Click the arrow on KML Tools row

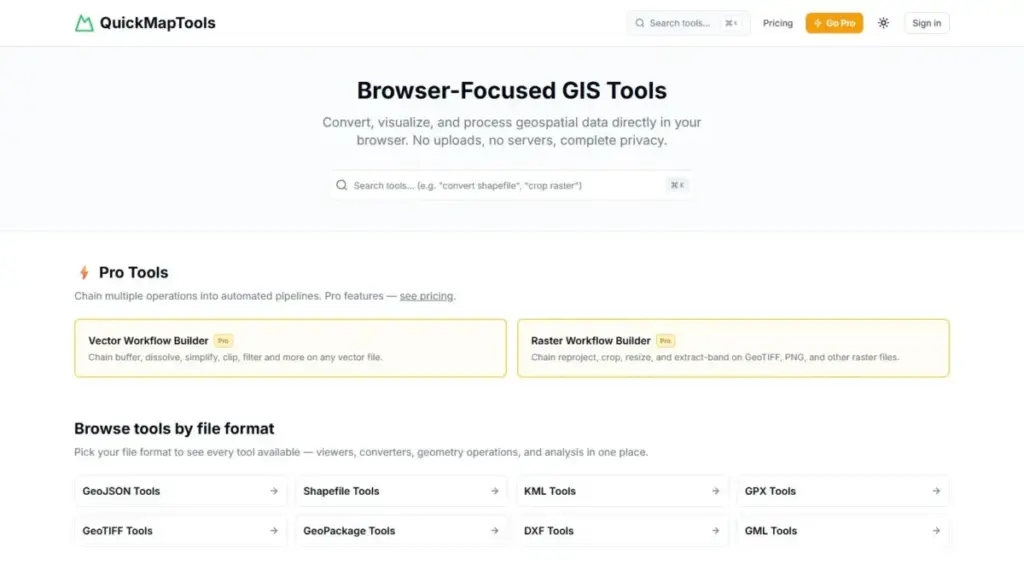(715, 491)
